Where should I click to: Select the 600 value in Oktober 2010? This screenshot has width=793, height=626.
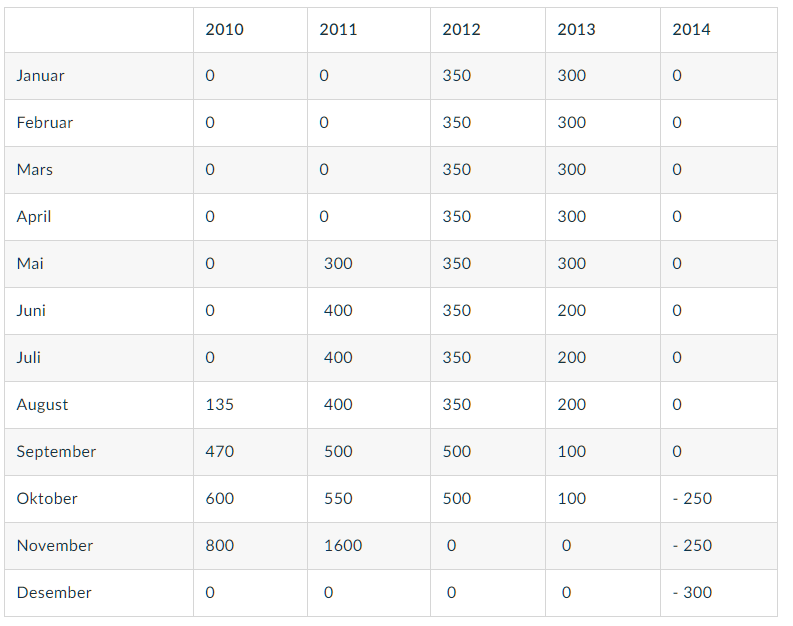point(219,499)
